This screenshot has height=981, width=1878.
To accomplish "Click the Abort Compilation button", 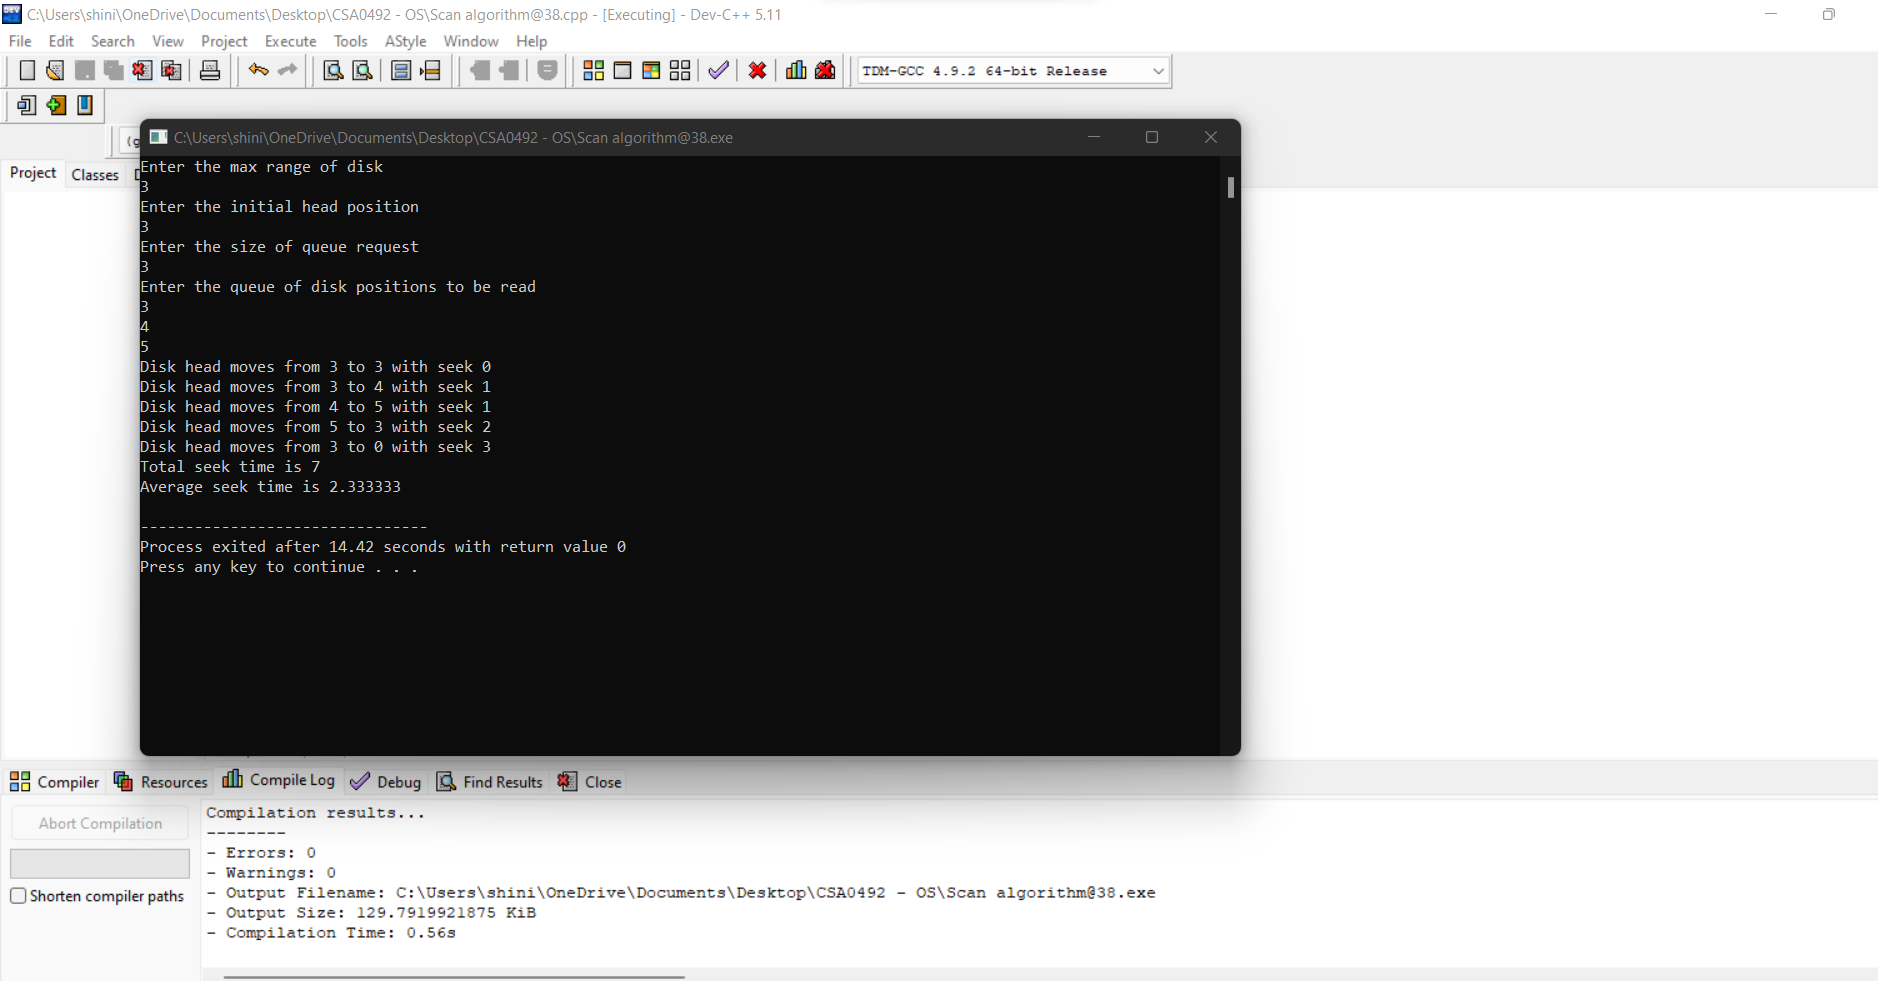I will 99,822.
